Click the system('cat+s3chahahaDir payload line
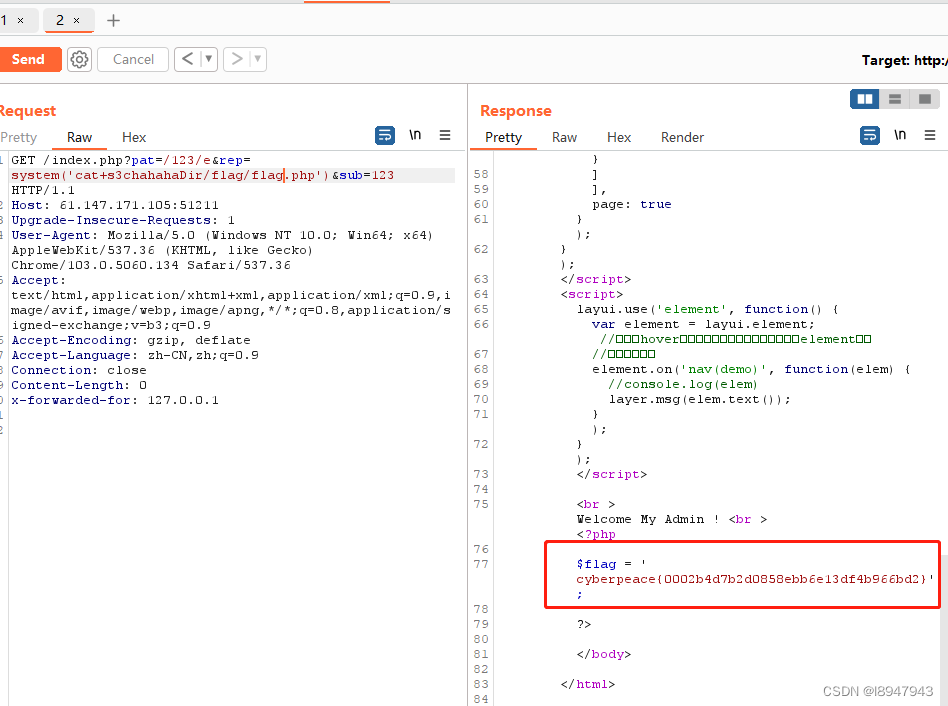The width and height of the screenshot is (948, 706). click(202, 175)
